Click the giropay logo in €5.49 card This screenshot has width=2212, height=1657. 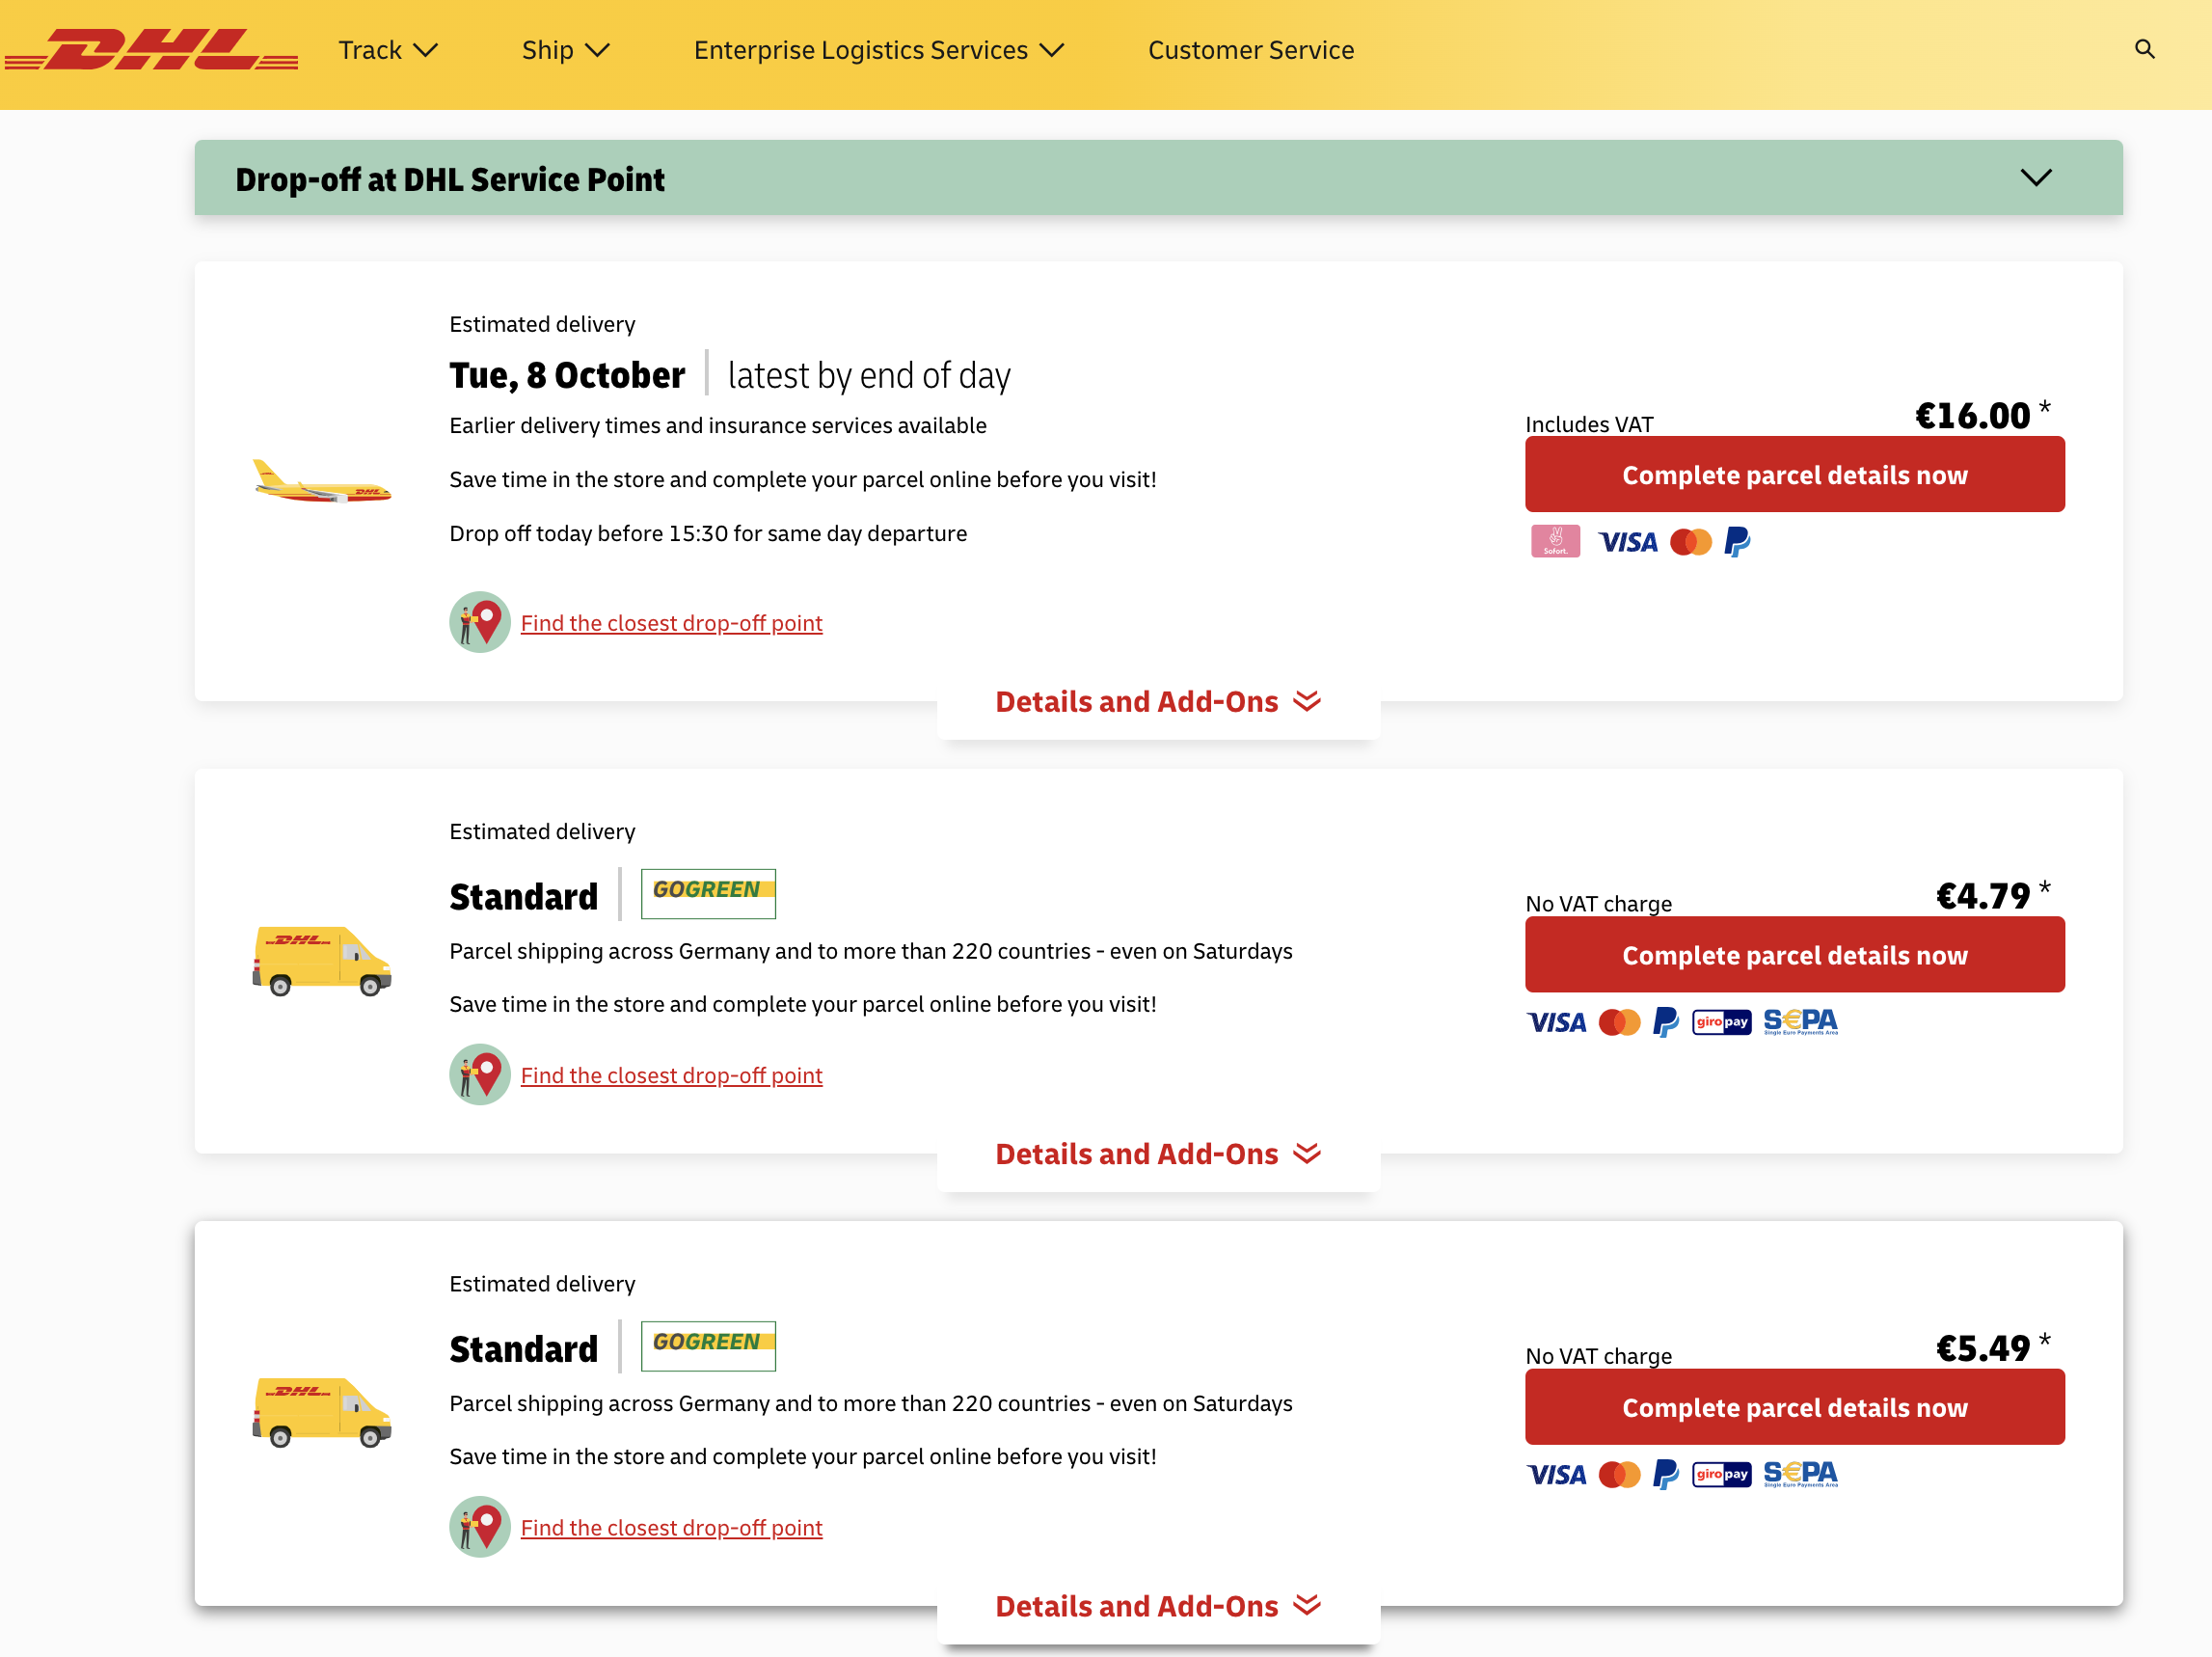coord(1721,1474)
